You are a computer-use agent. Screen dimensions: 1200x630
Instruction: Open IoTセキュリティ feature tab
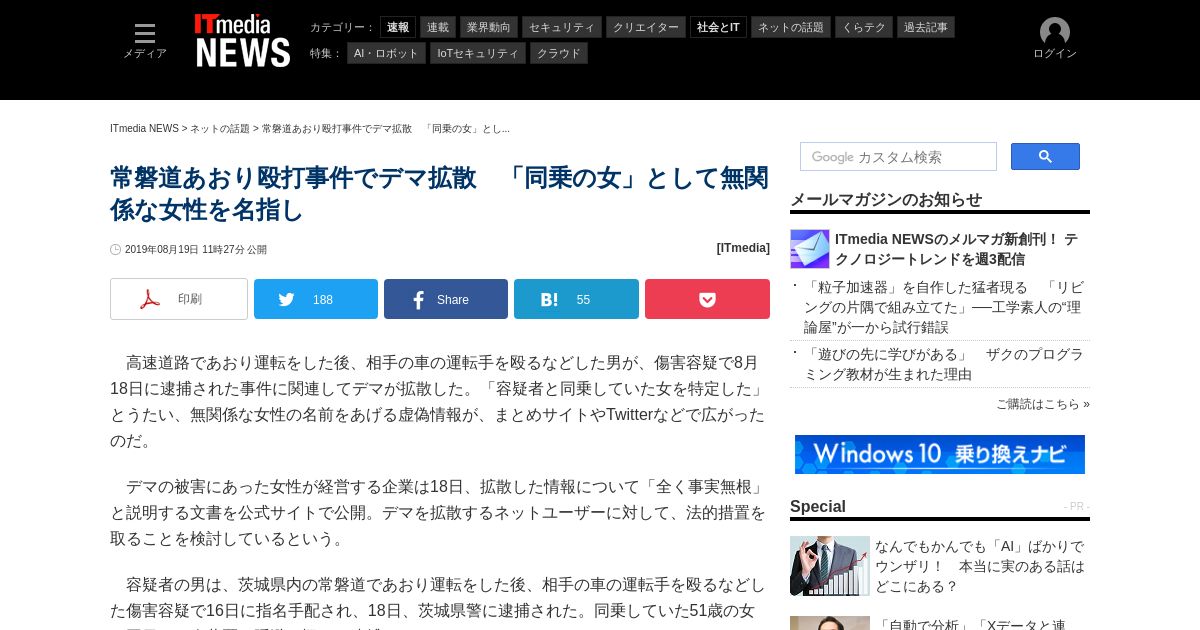point(478,53)
